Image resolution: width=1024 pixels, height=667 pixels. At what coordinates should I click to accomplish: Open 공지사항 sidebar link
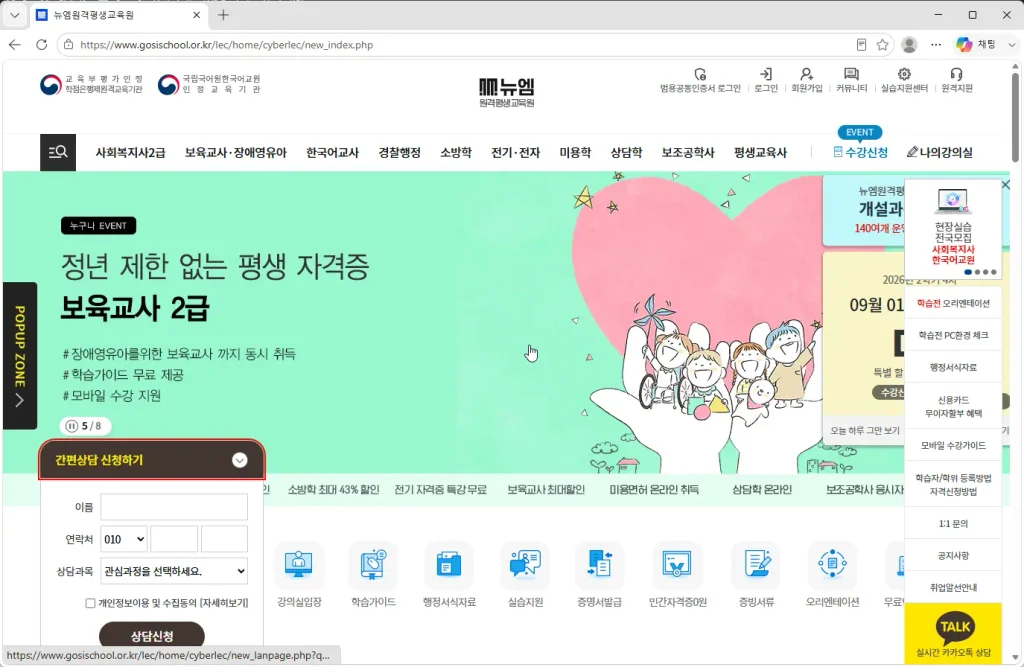point(953,555)
